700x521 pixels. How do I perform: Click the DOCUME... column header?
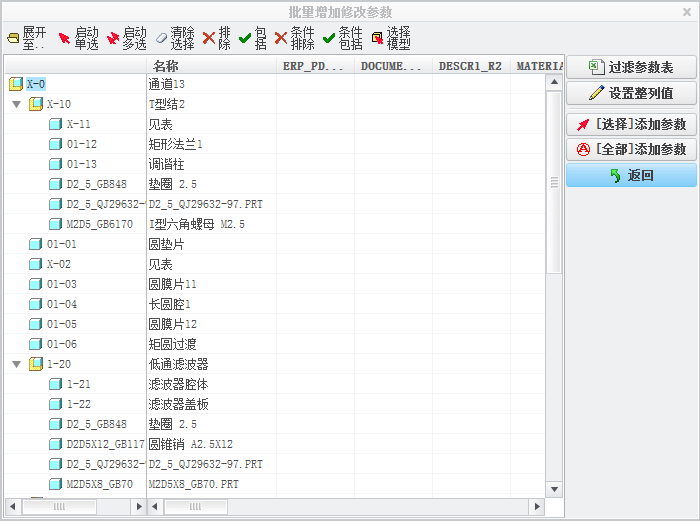(393, 66)
